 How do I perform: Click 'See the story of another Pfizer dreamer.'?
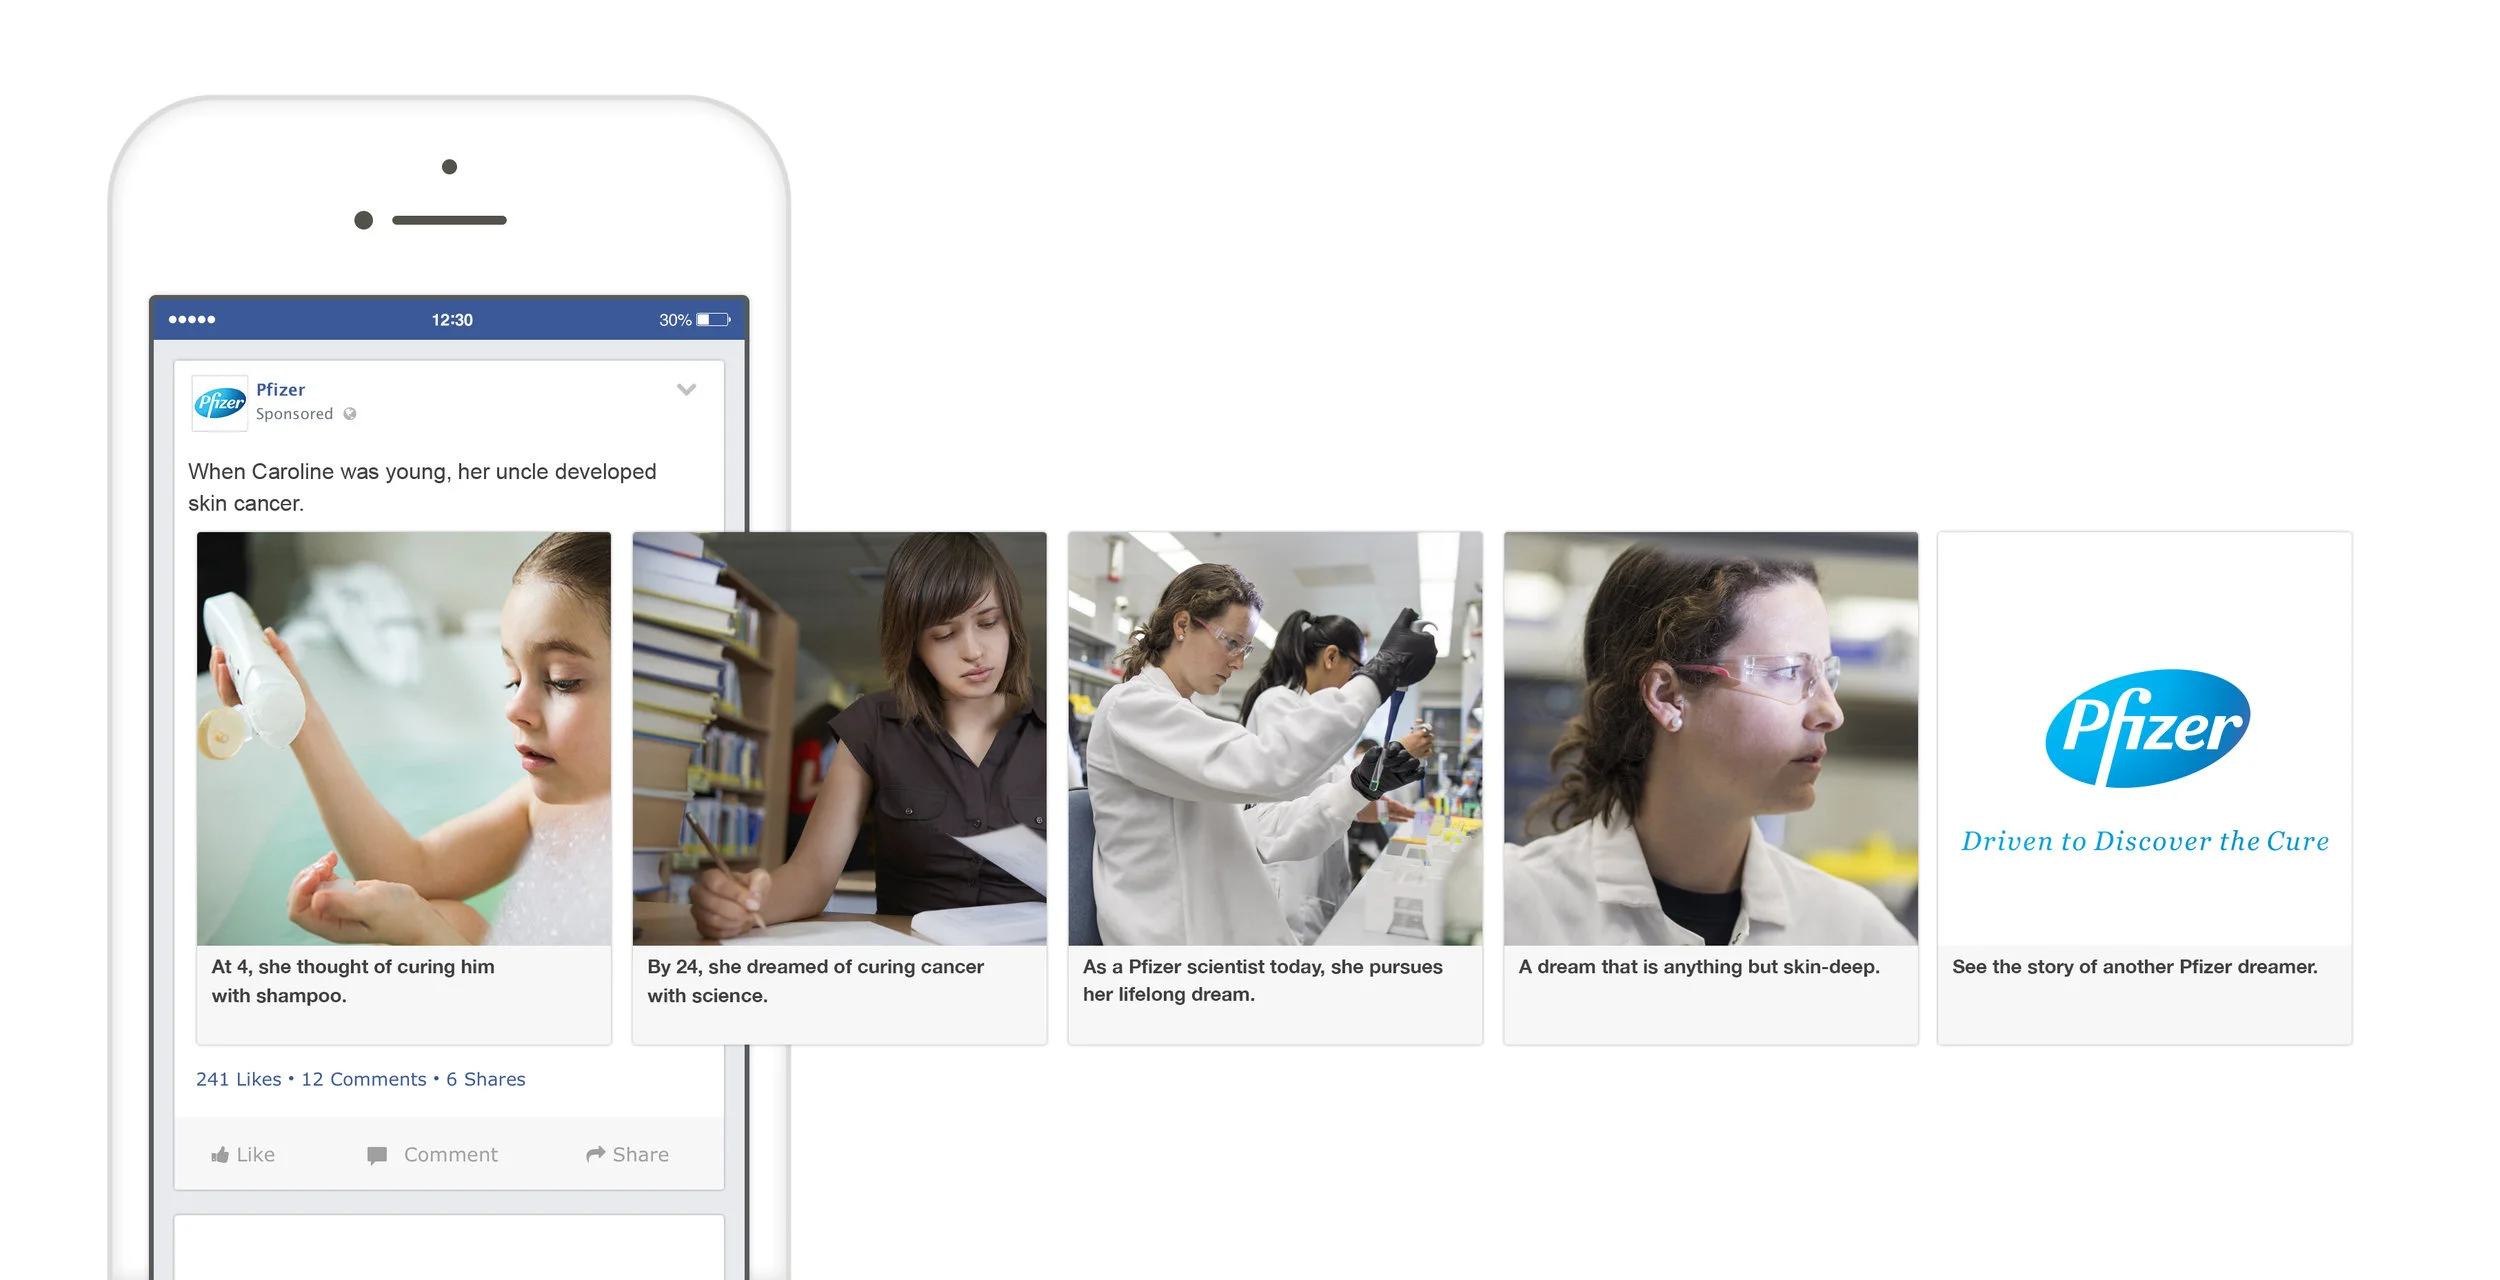click(2135, 967)
